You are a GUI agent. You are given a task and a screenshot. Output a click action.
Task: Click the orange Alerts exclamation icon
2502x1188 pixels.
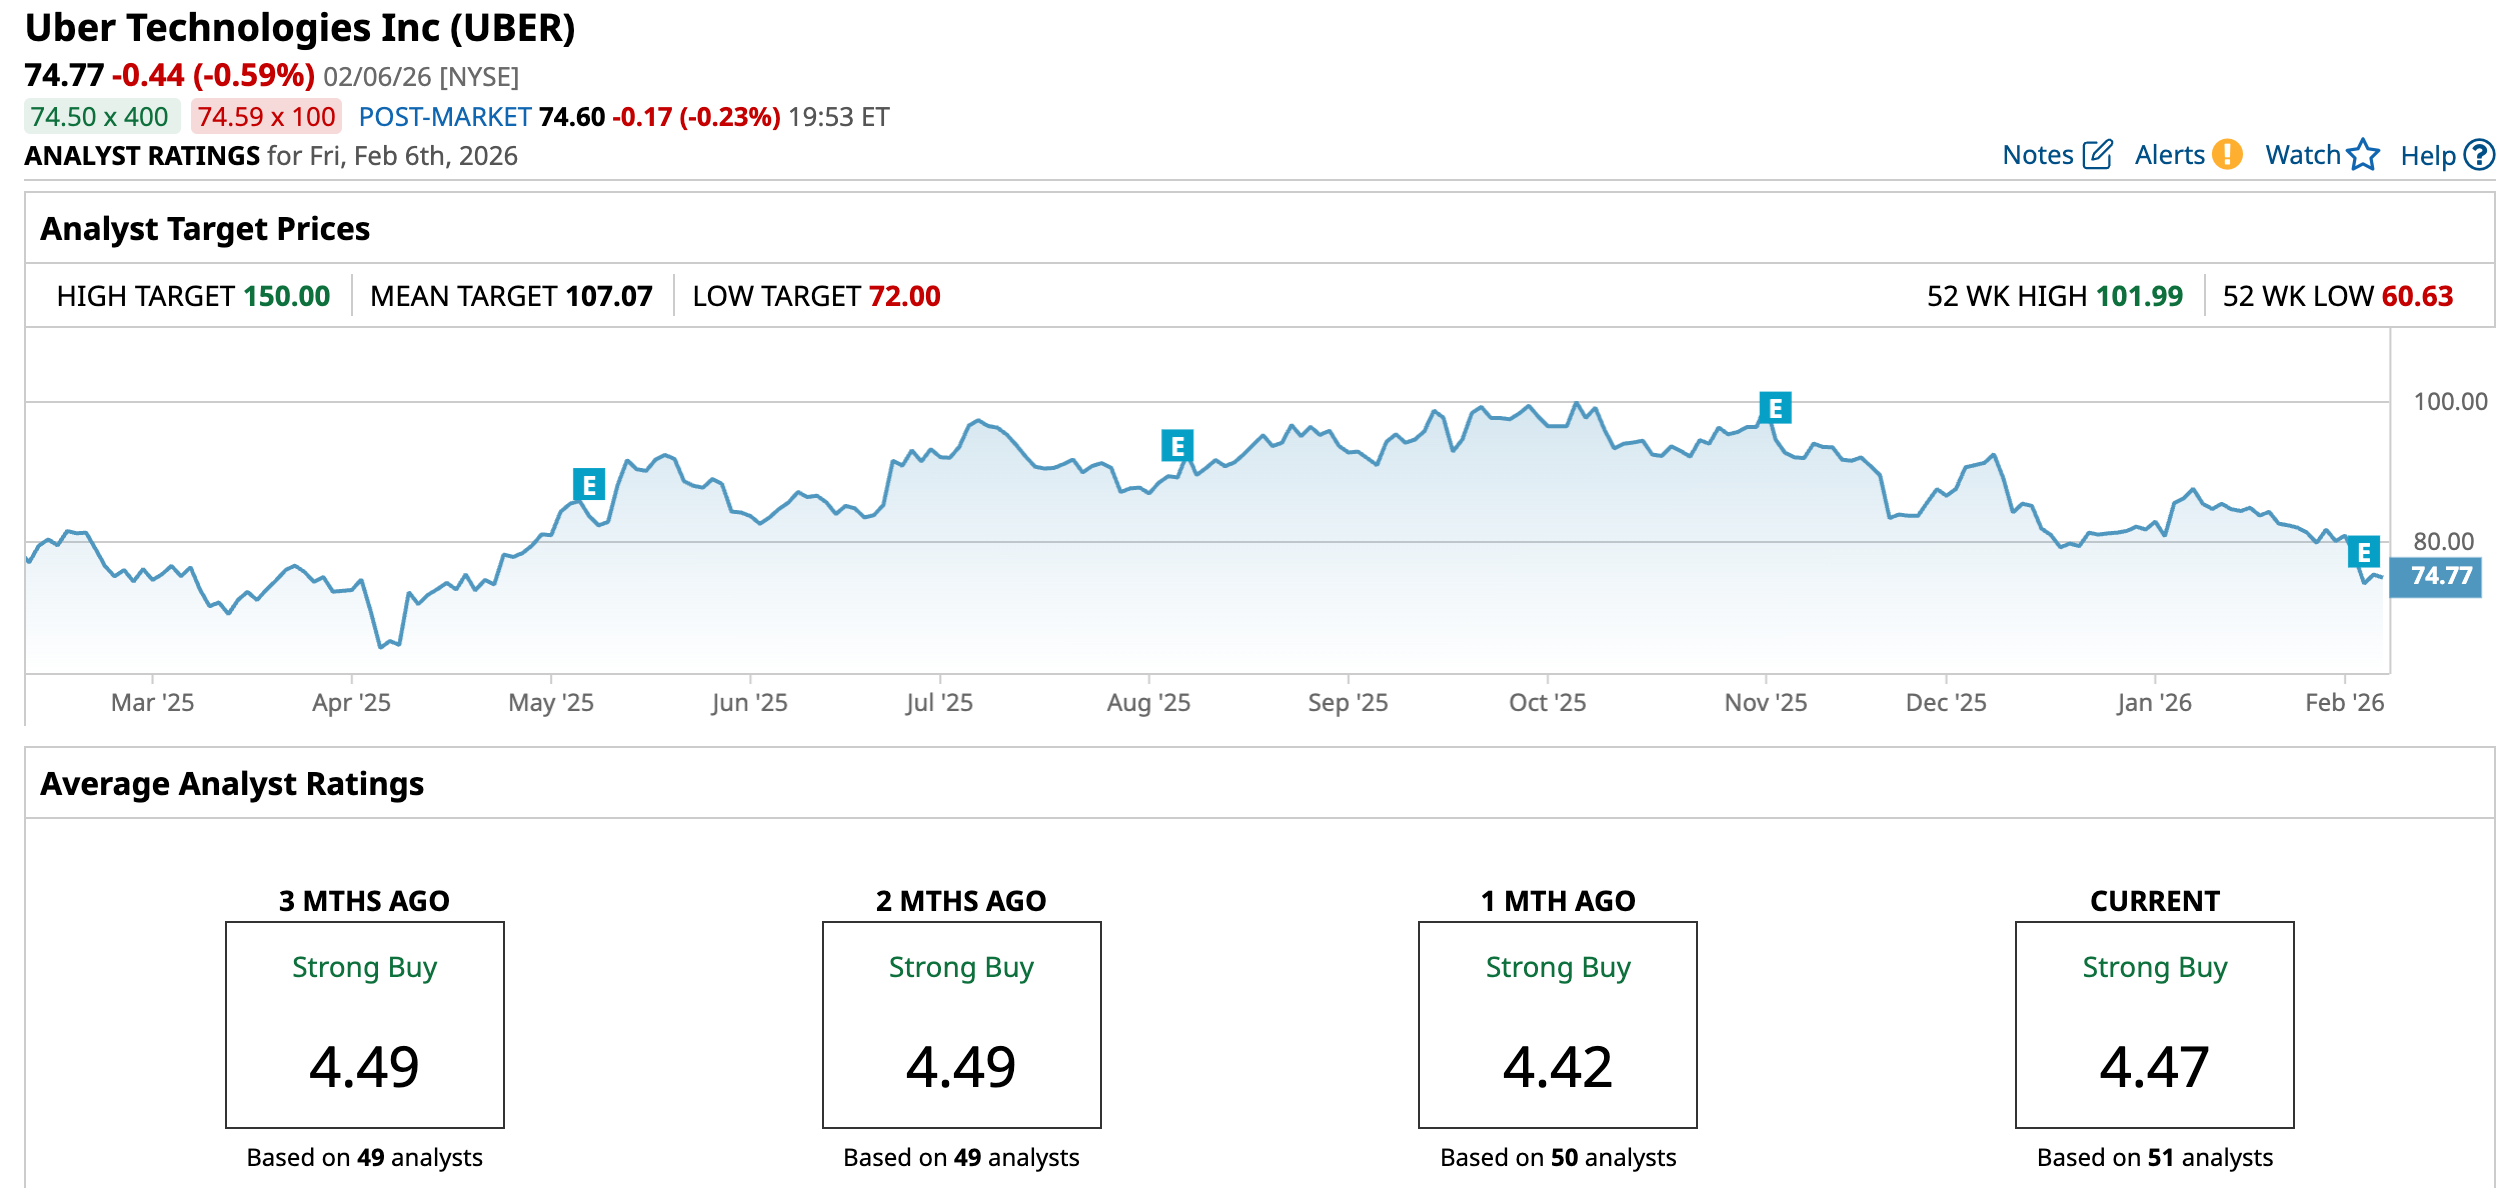(x=2226, y=155)
